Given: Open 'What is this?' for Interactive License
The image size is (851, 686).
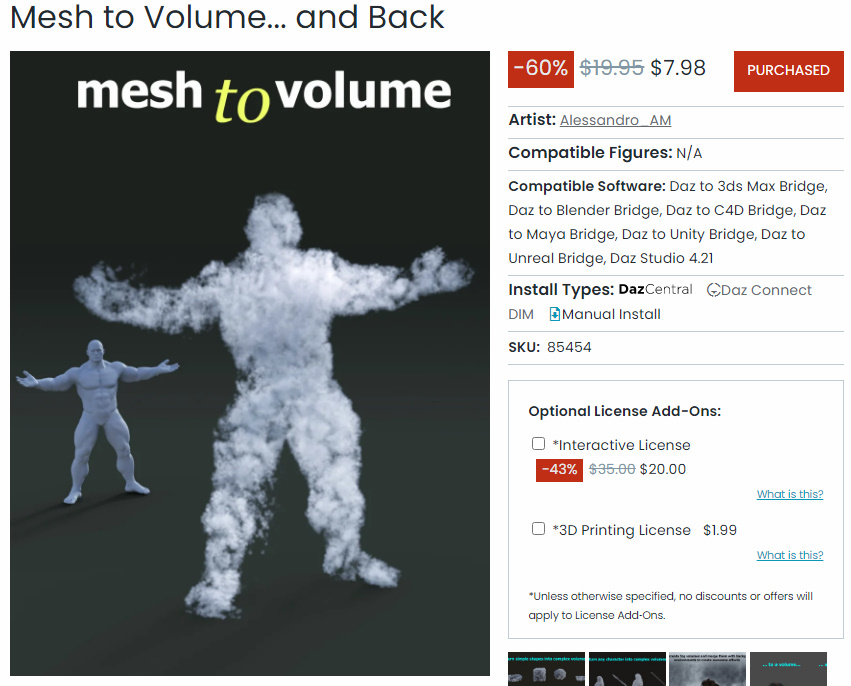Looking at the screenshot, I should click(790, 494).
